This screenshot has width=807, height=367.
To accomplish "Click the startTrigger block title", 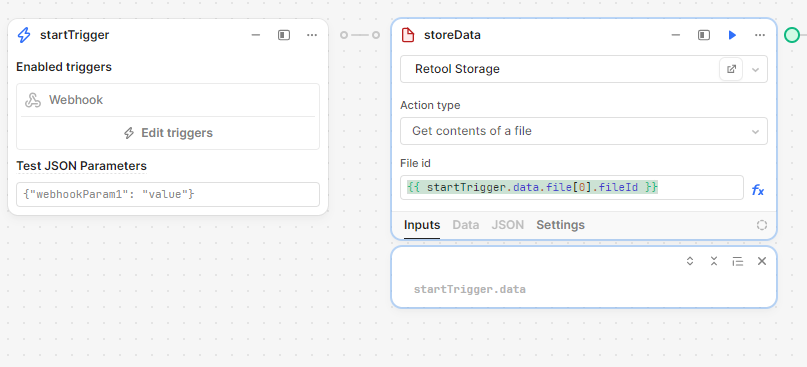I will pyautogui.click(x=75, y=35).
